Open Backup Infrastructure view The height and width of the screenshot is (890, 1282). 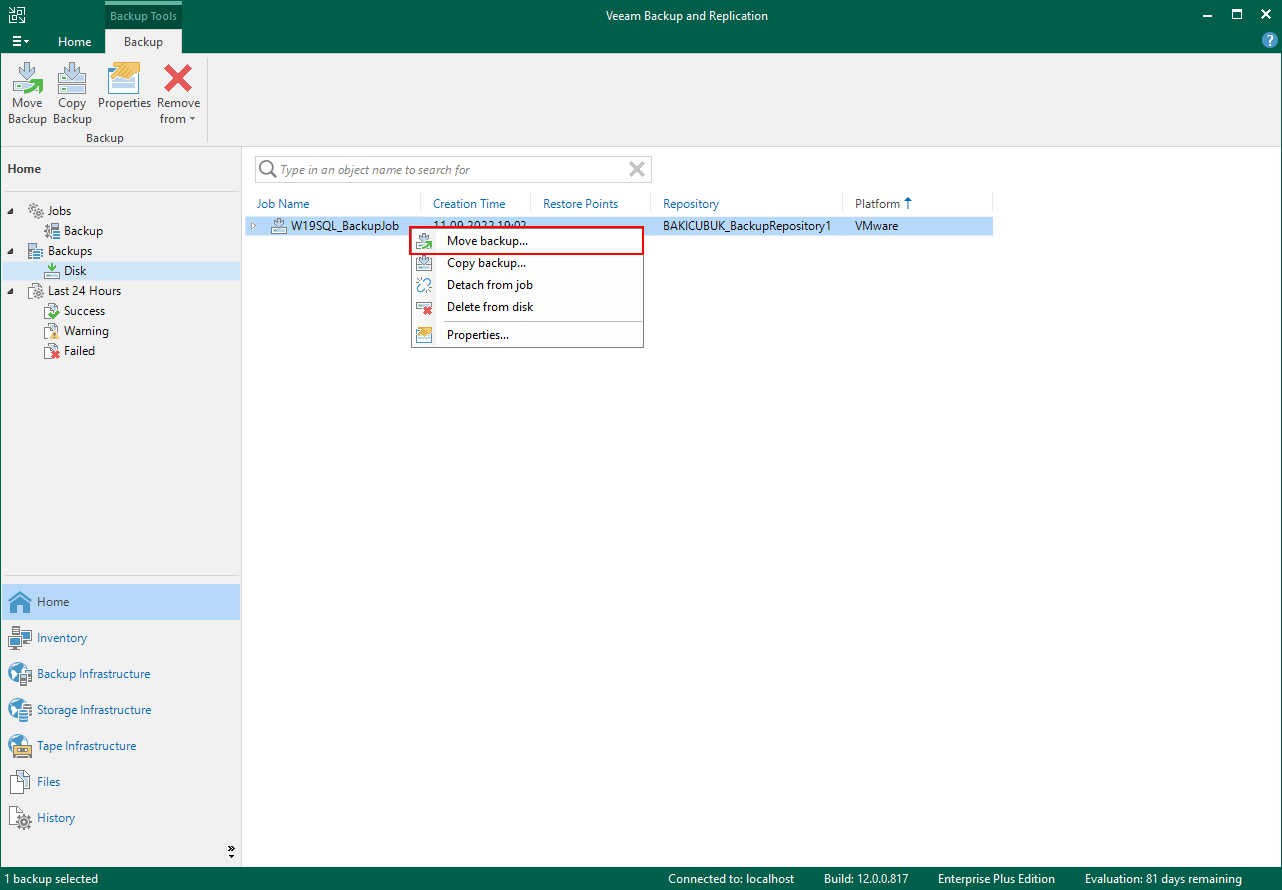[x=93, y=674]
